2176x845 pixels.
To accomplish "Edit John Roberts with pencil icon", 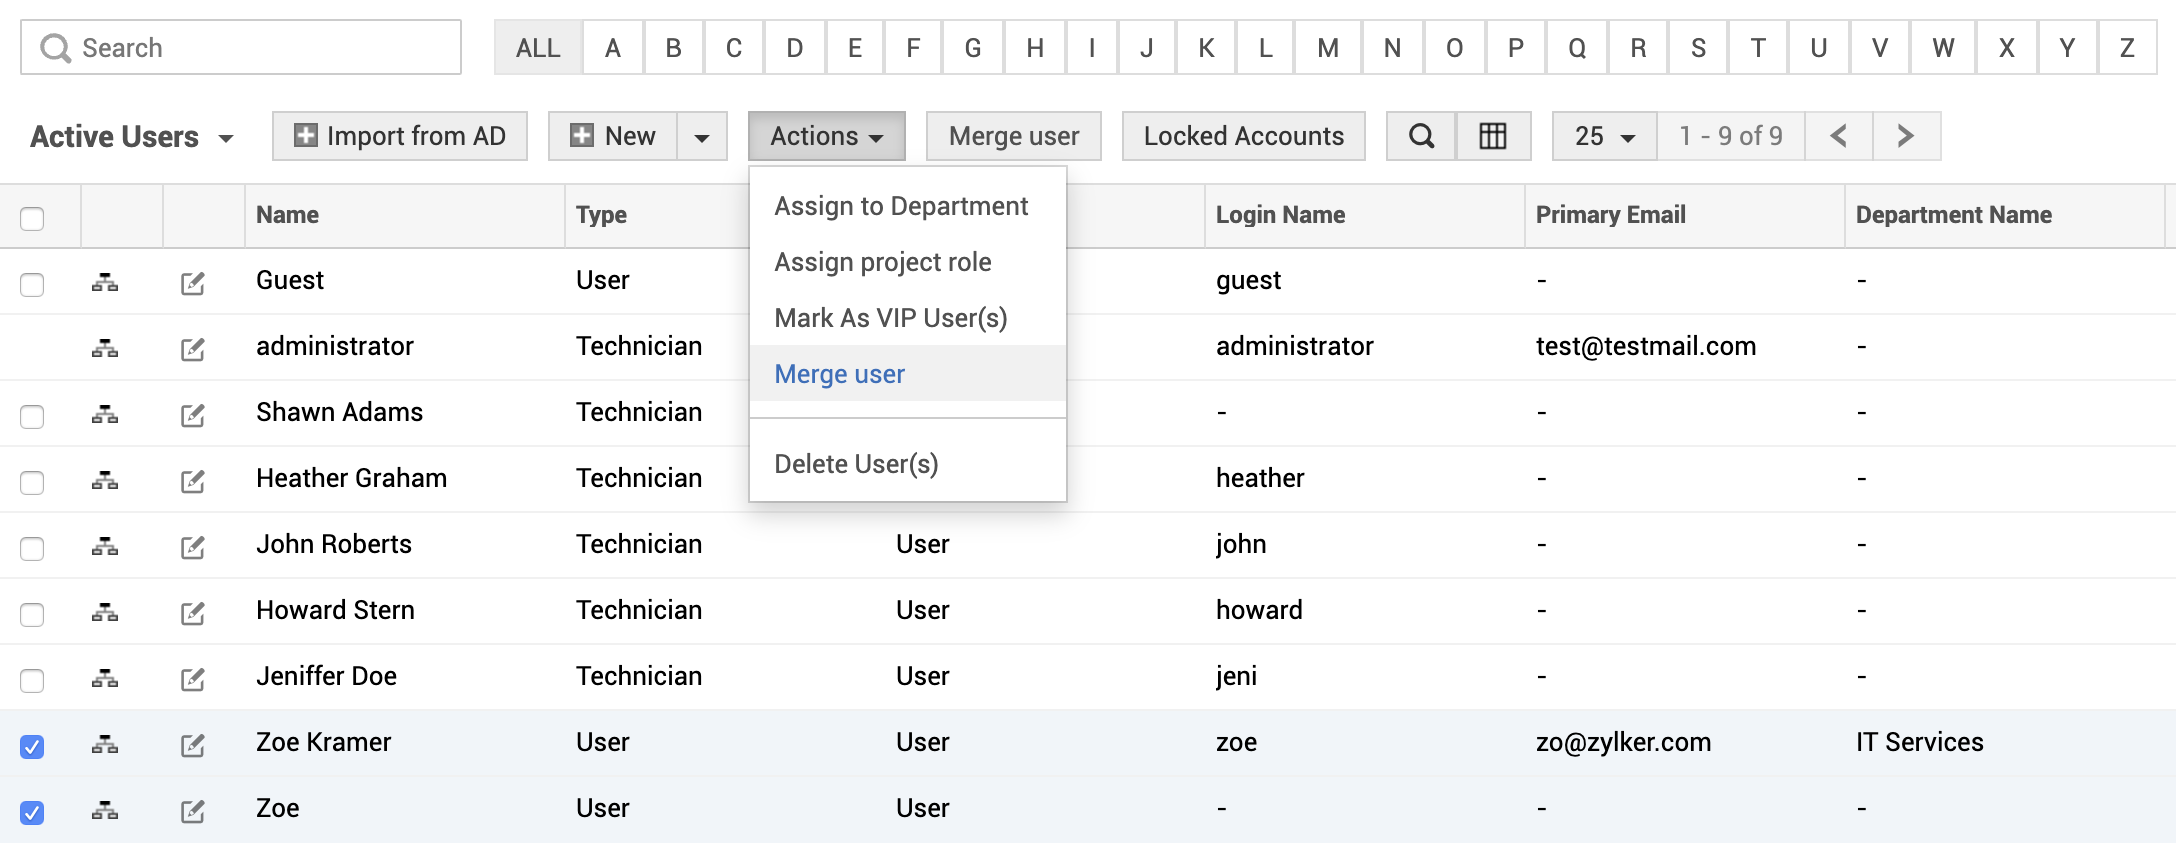I will pos(193,547).
